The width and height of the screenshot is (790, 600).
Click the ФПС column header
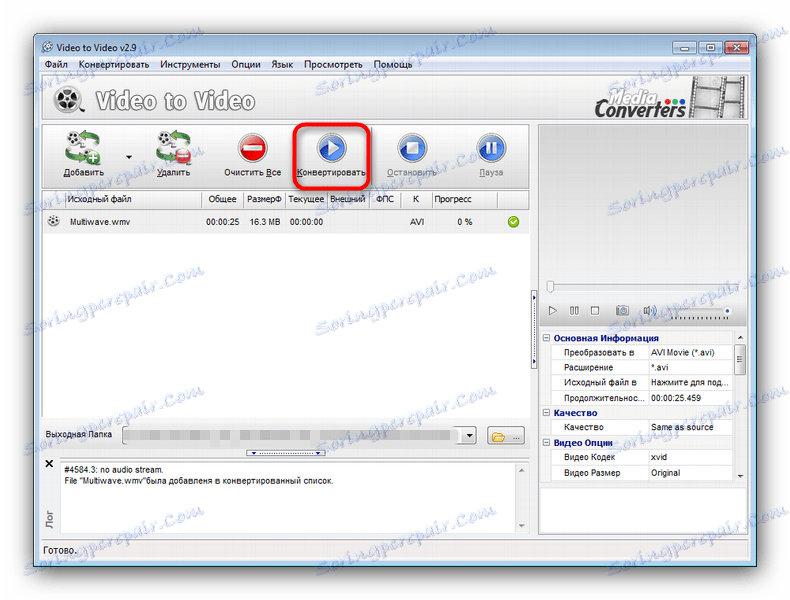pos(385,199)
